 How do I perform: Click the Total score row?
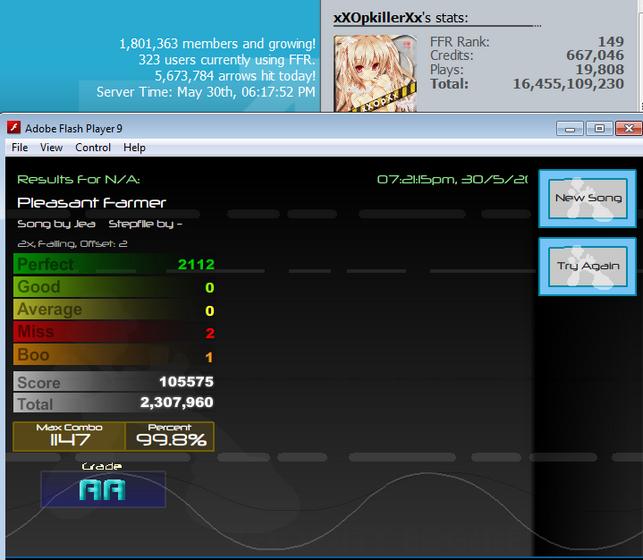pos(114,403)
